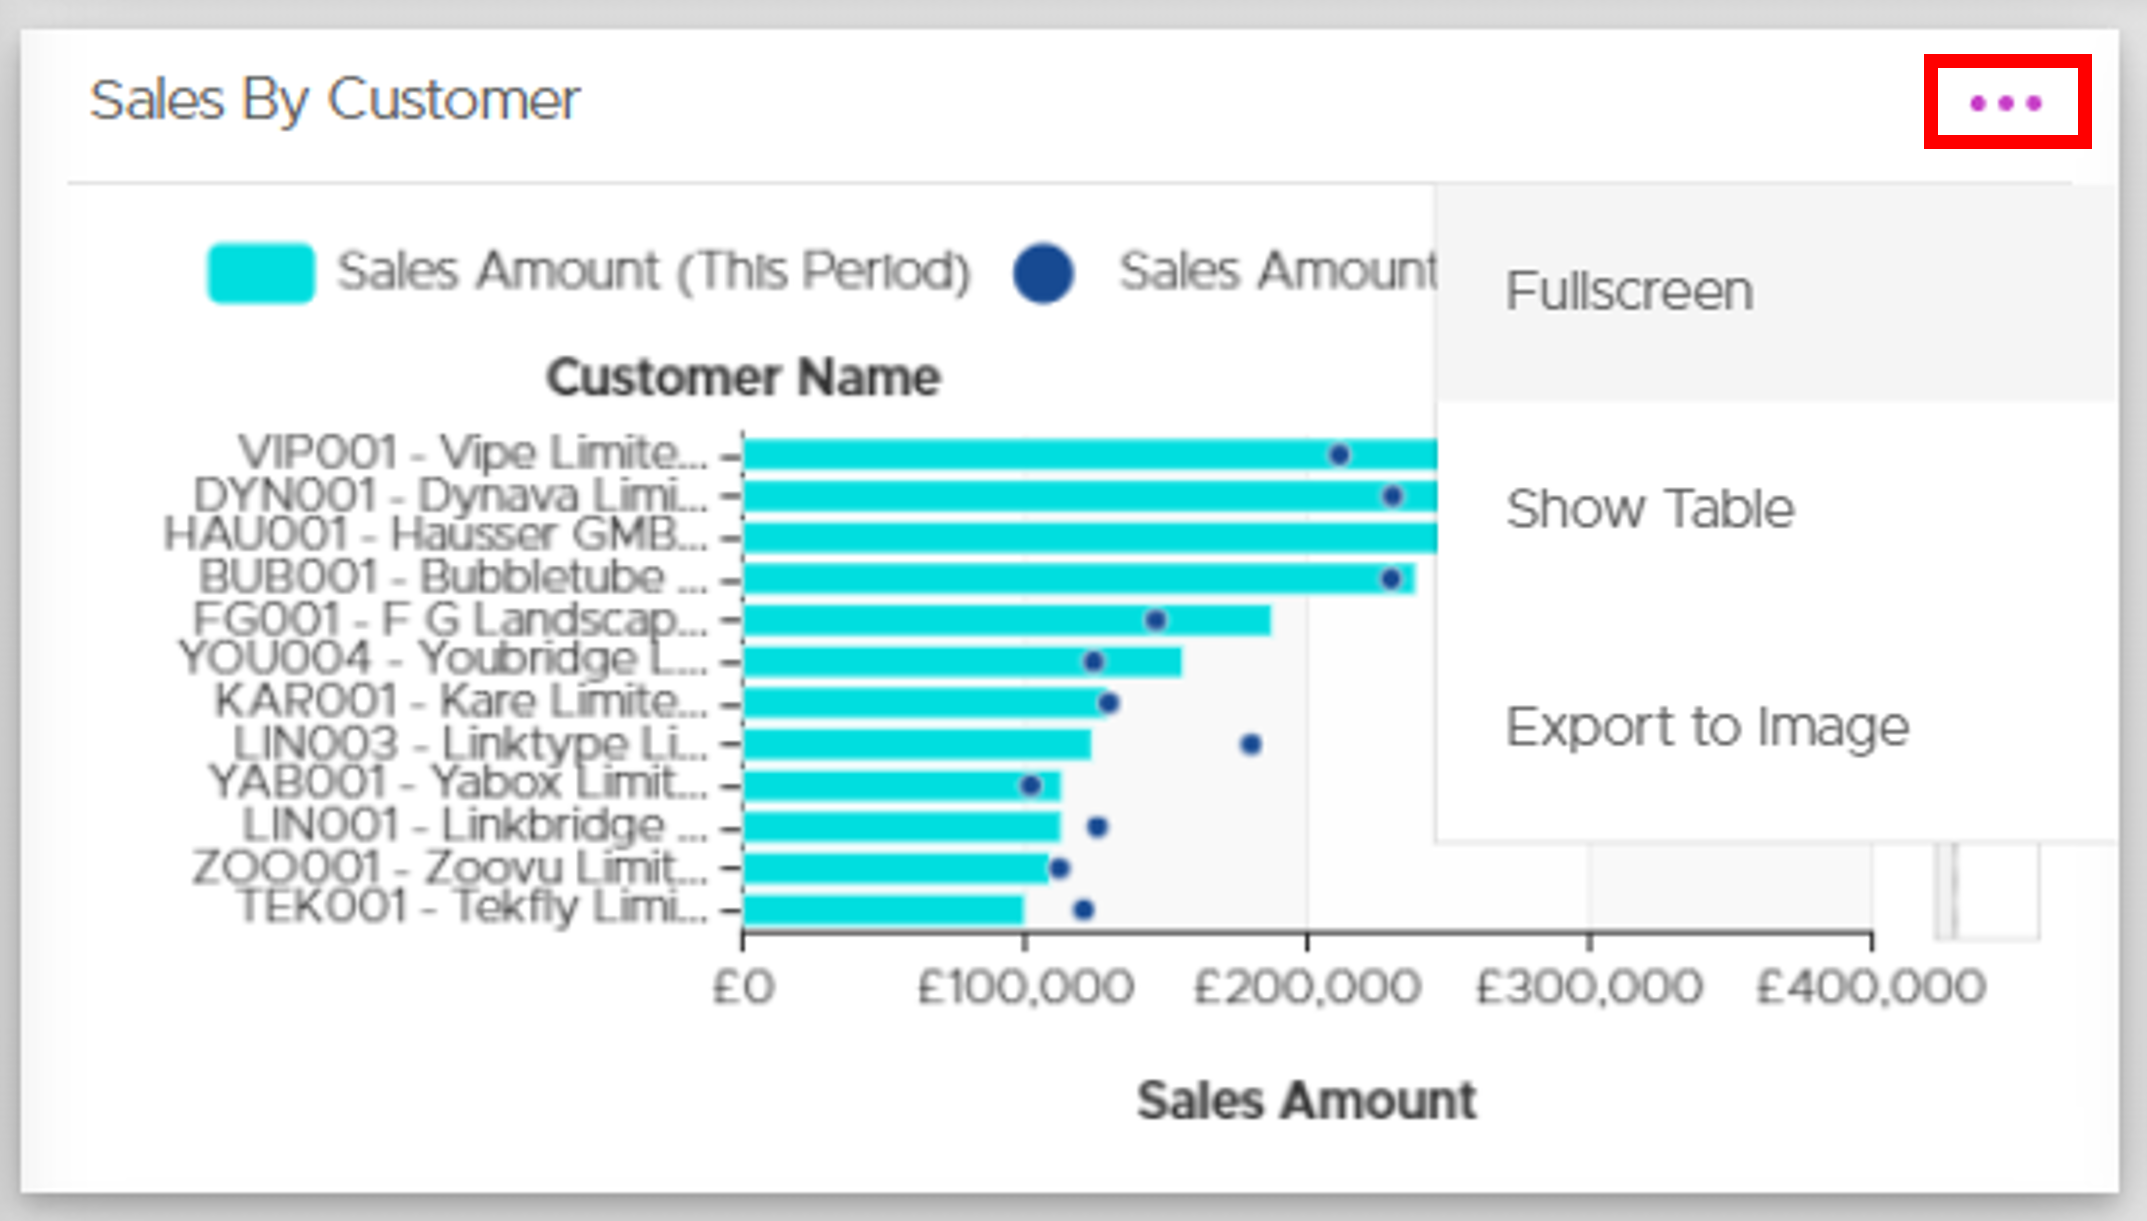Click the TEK001 Tekfly previous-period dot
Screen dimensions: 2147x1221
click(1083, 909)
